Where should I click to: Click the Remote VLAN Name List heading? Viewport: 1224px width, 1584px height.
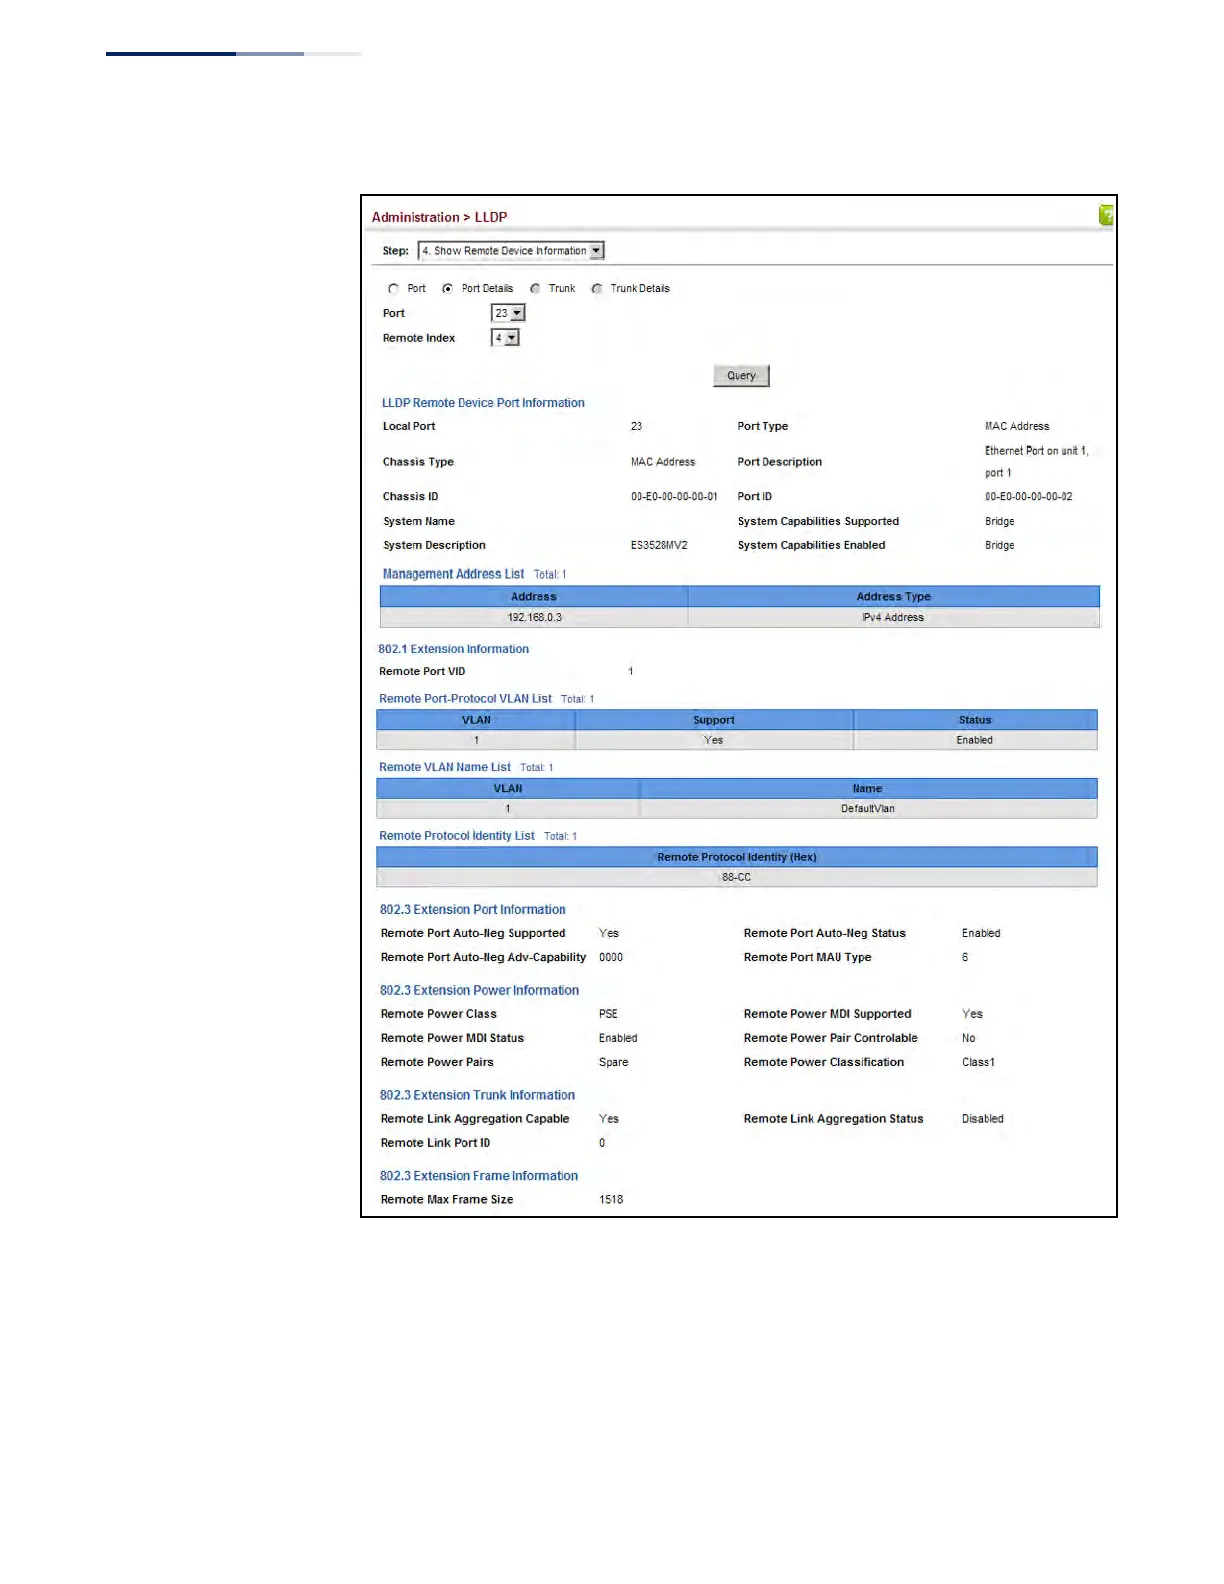click(445, 767)
